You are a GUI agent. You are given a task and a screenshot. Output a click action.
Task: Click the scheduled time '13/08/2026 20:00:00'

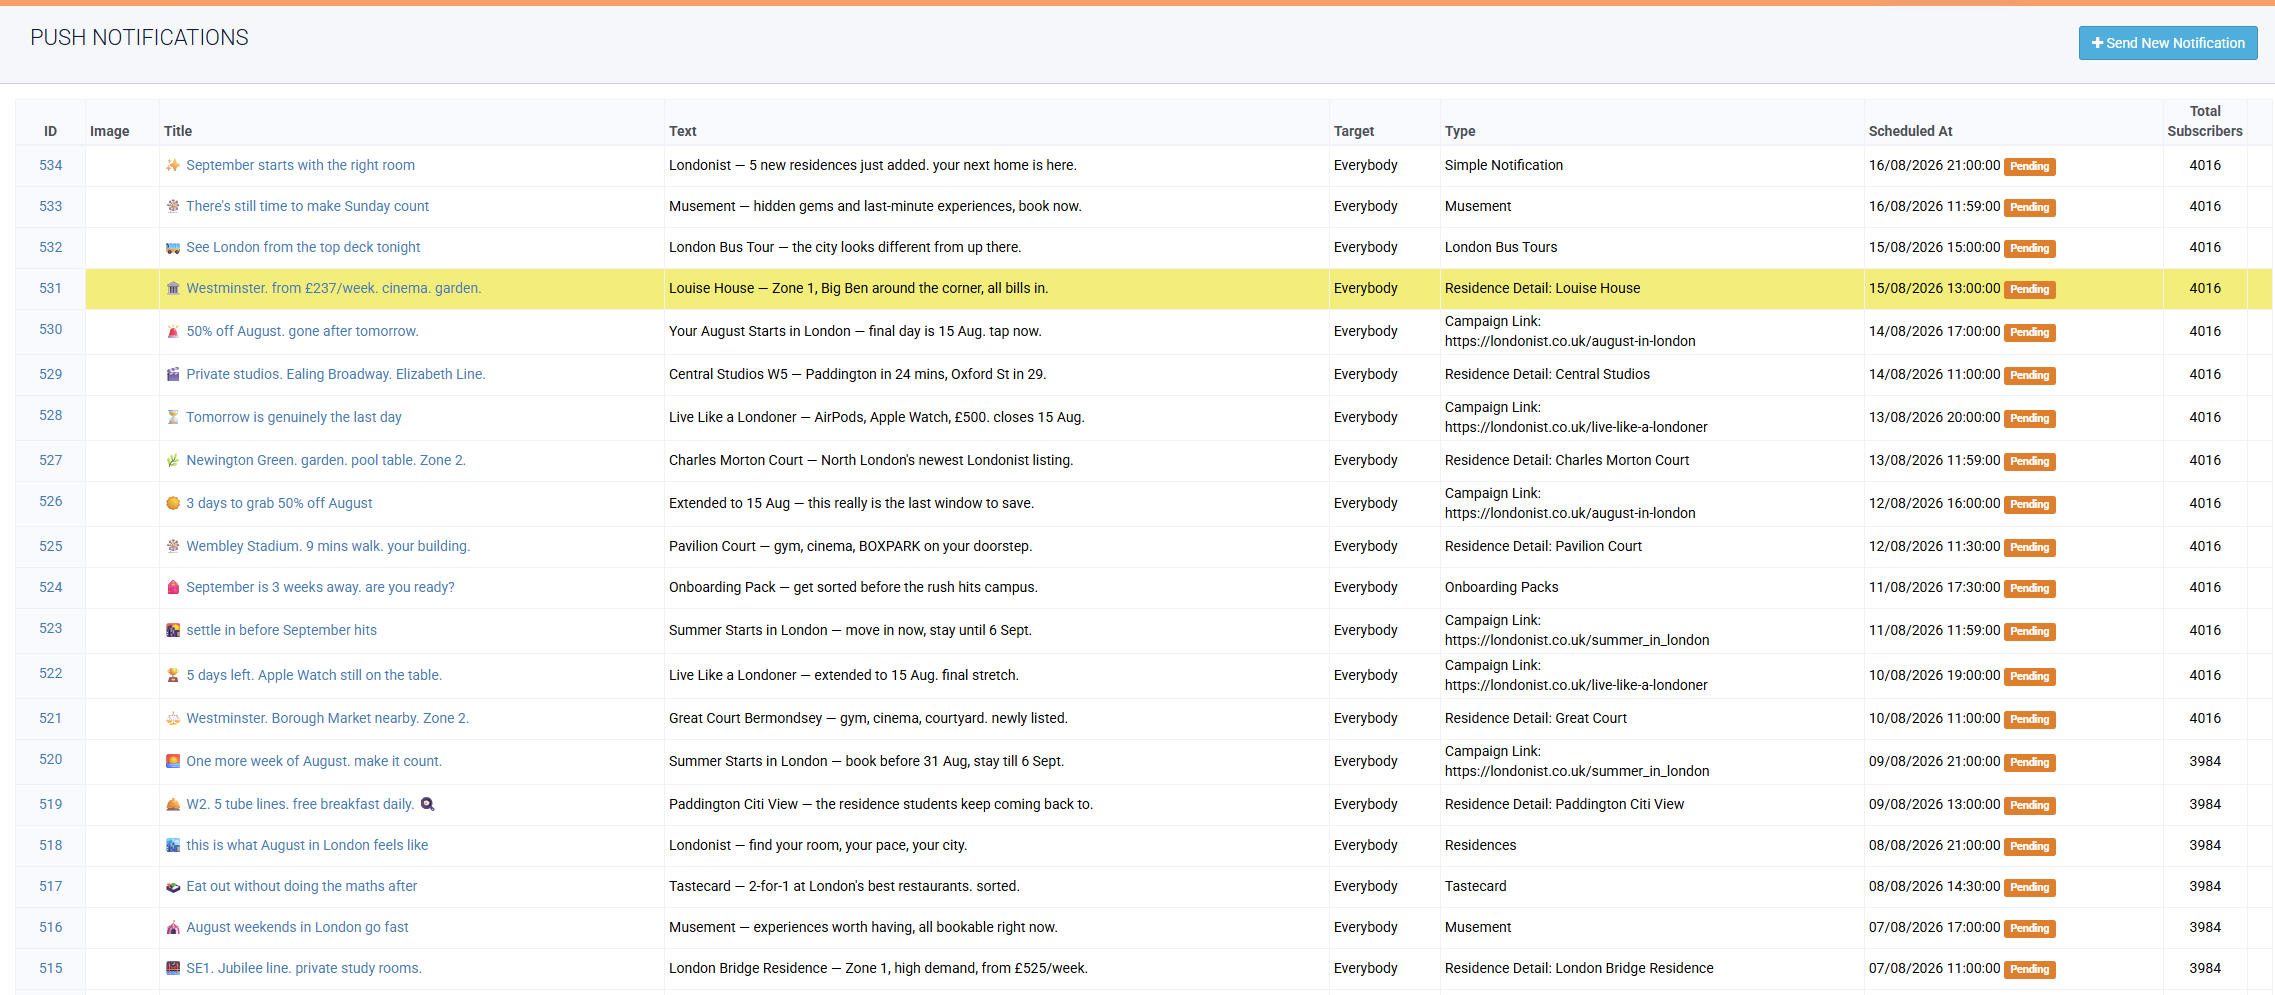(1934, 418)
